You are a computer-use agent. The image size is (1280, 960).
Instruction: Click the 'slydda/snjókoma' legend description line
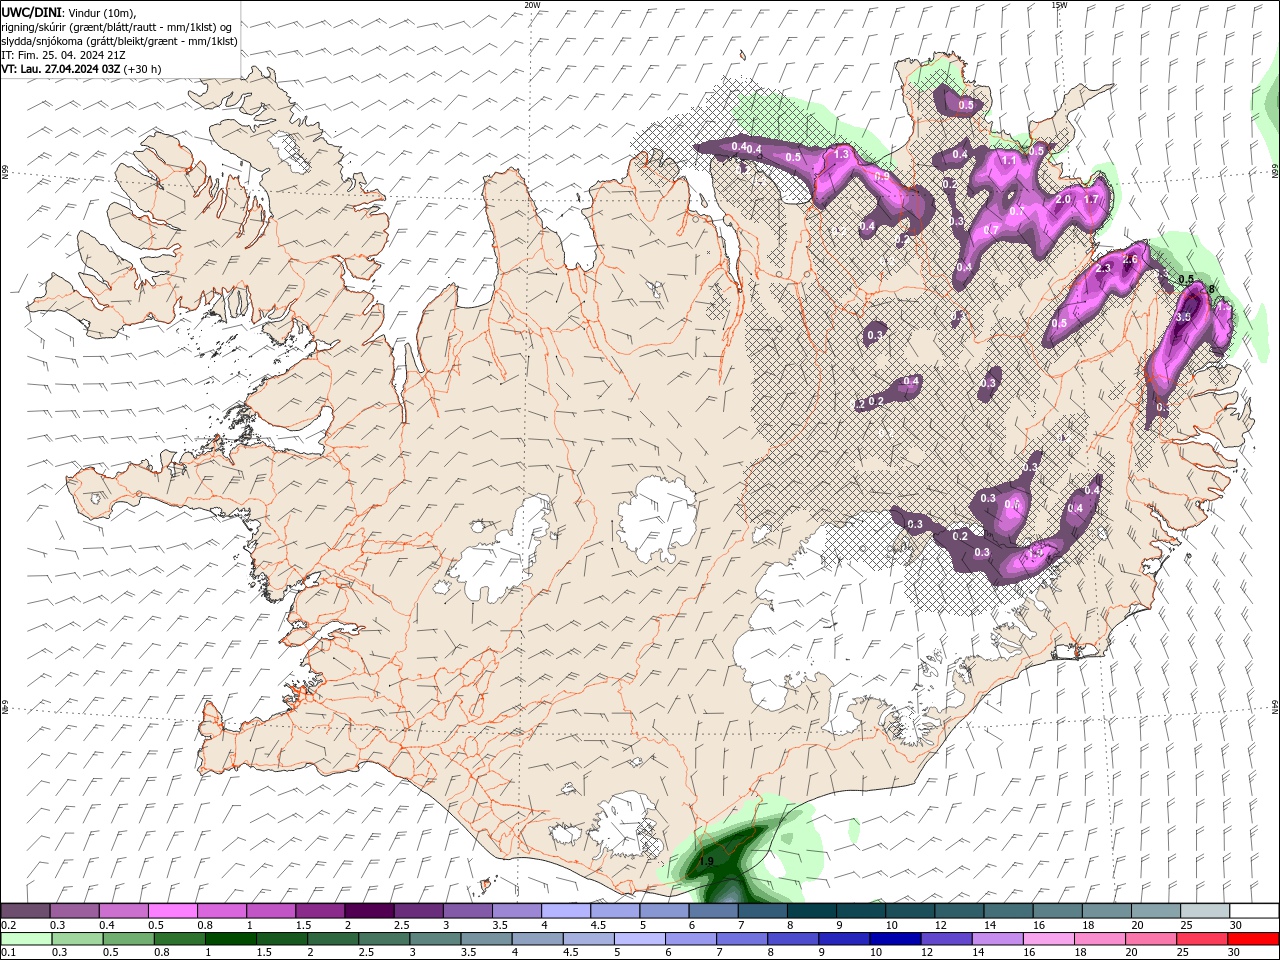119,41
